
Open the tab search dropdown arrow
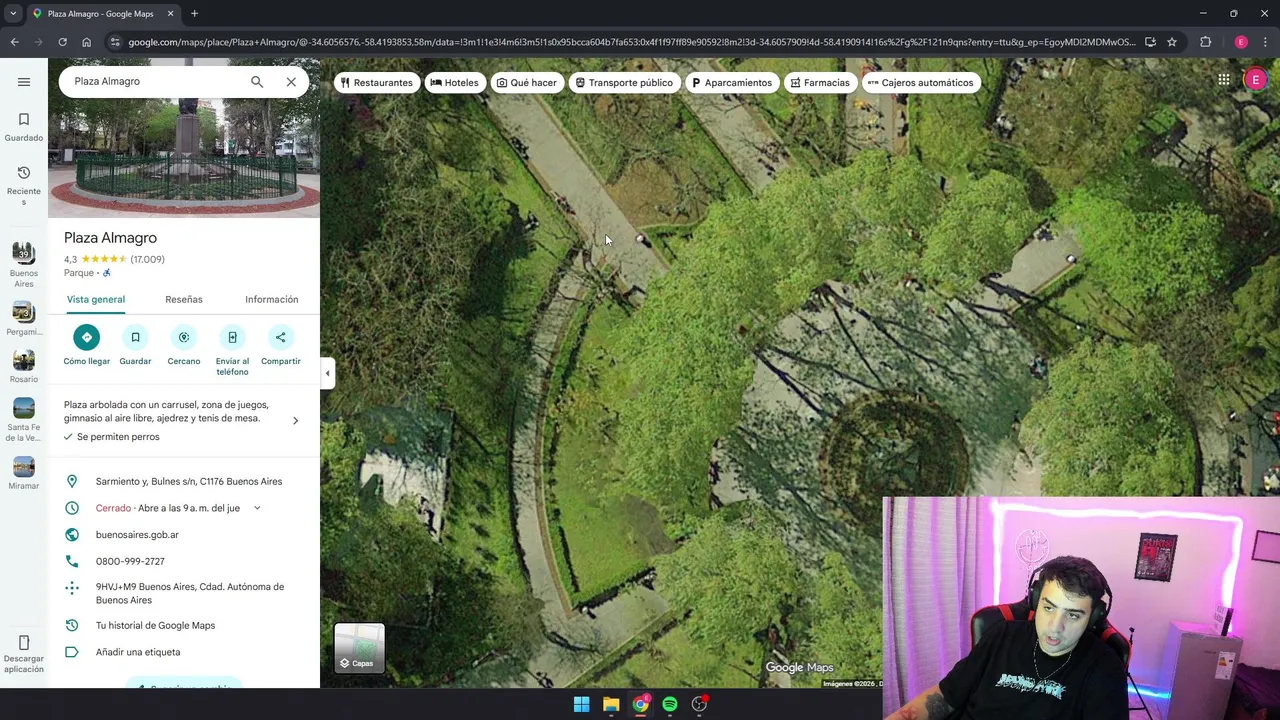click(12, 13)
